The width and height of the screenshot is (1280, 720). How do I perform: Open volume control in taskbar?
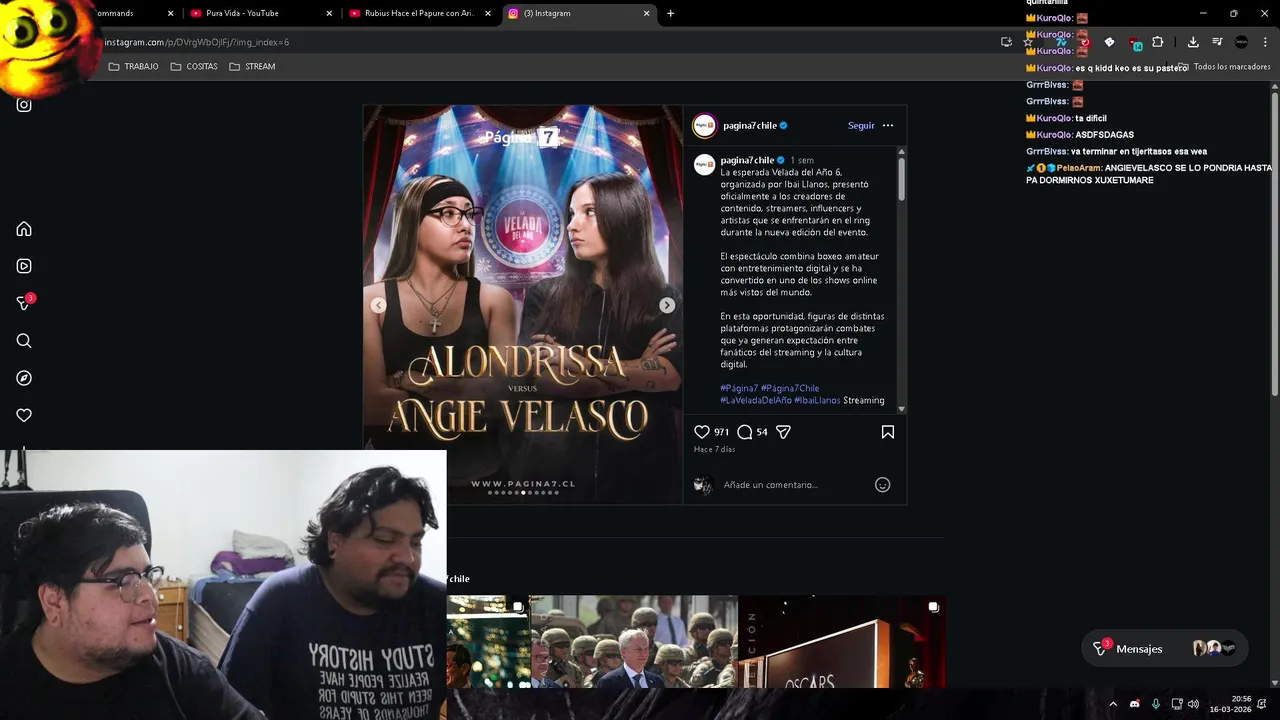pyautogui.click(x=1193, y=704)
